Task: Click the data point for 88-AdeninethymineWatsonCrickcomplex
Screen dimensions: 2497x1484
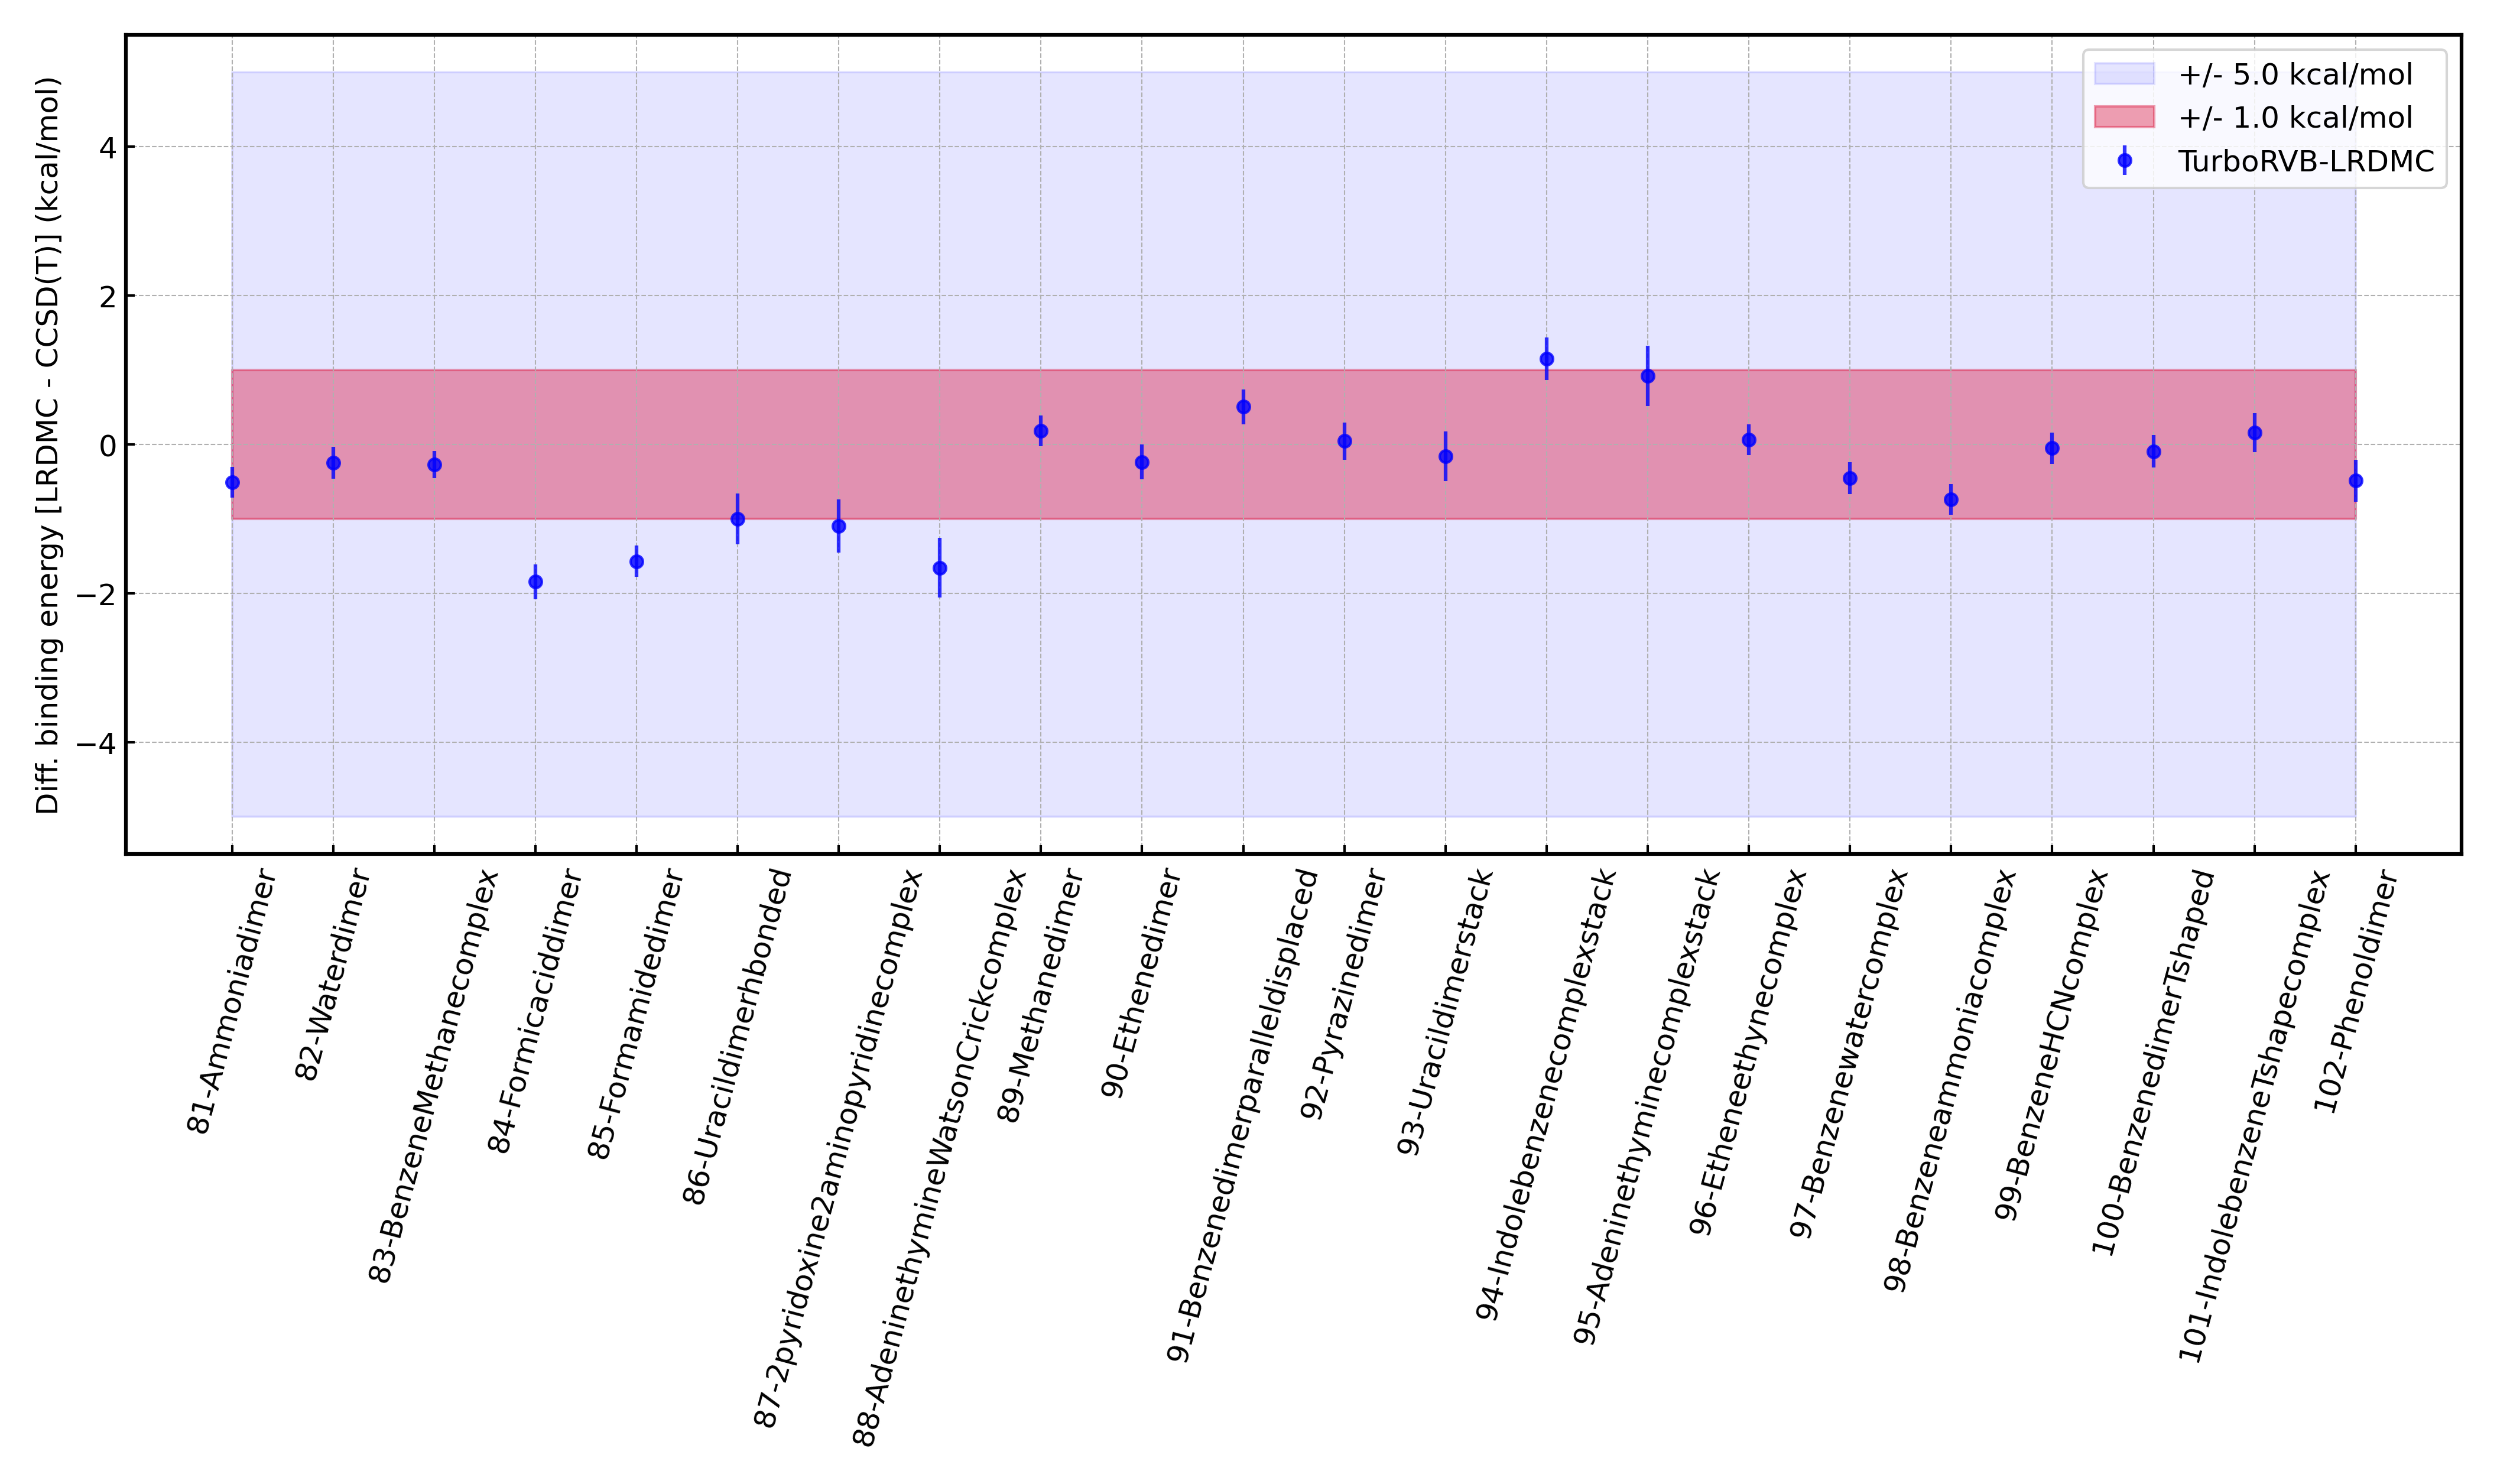Action: click(x=939, y=568)
